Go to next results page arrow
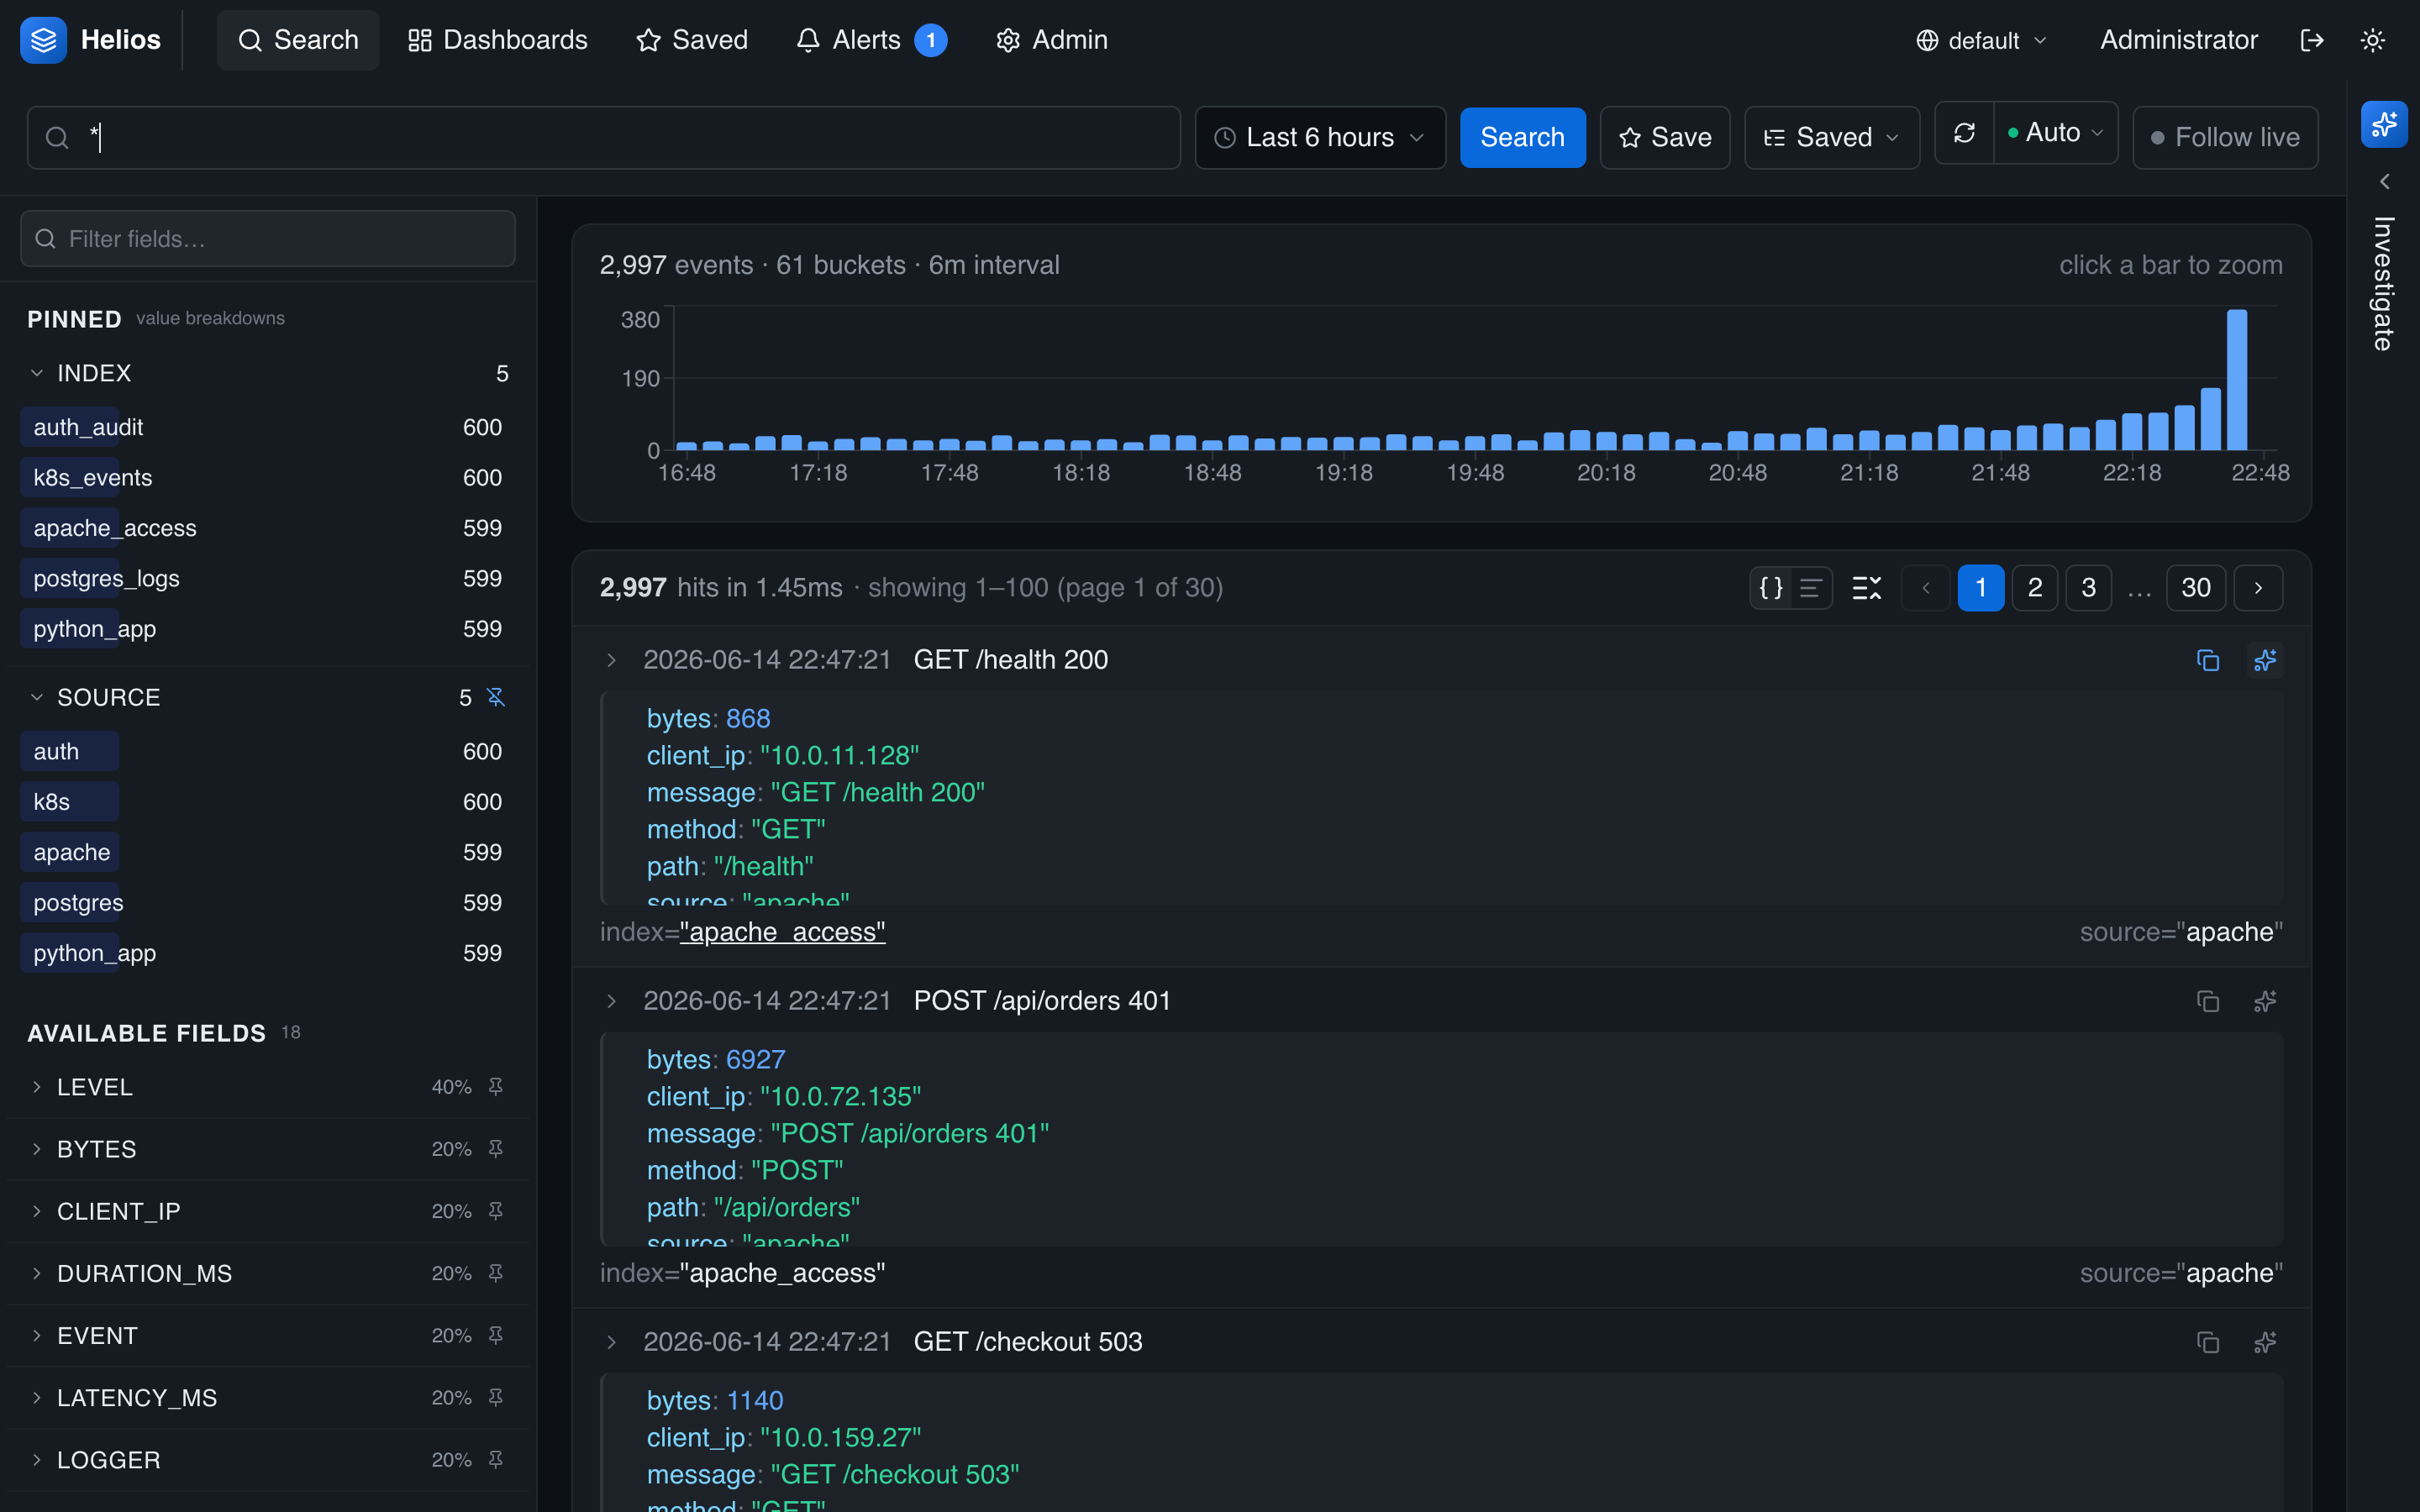 pyautogui.click(x=2258, y=588)
